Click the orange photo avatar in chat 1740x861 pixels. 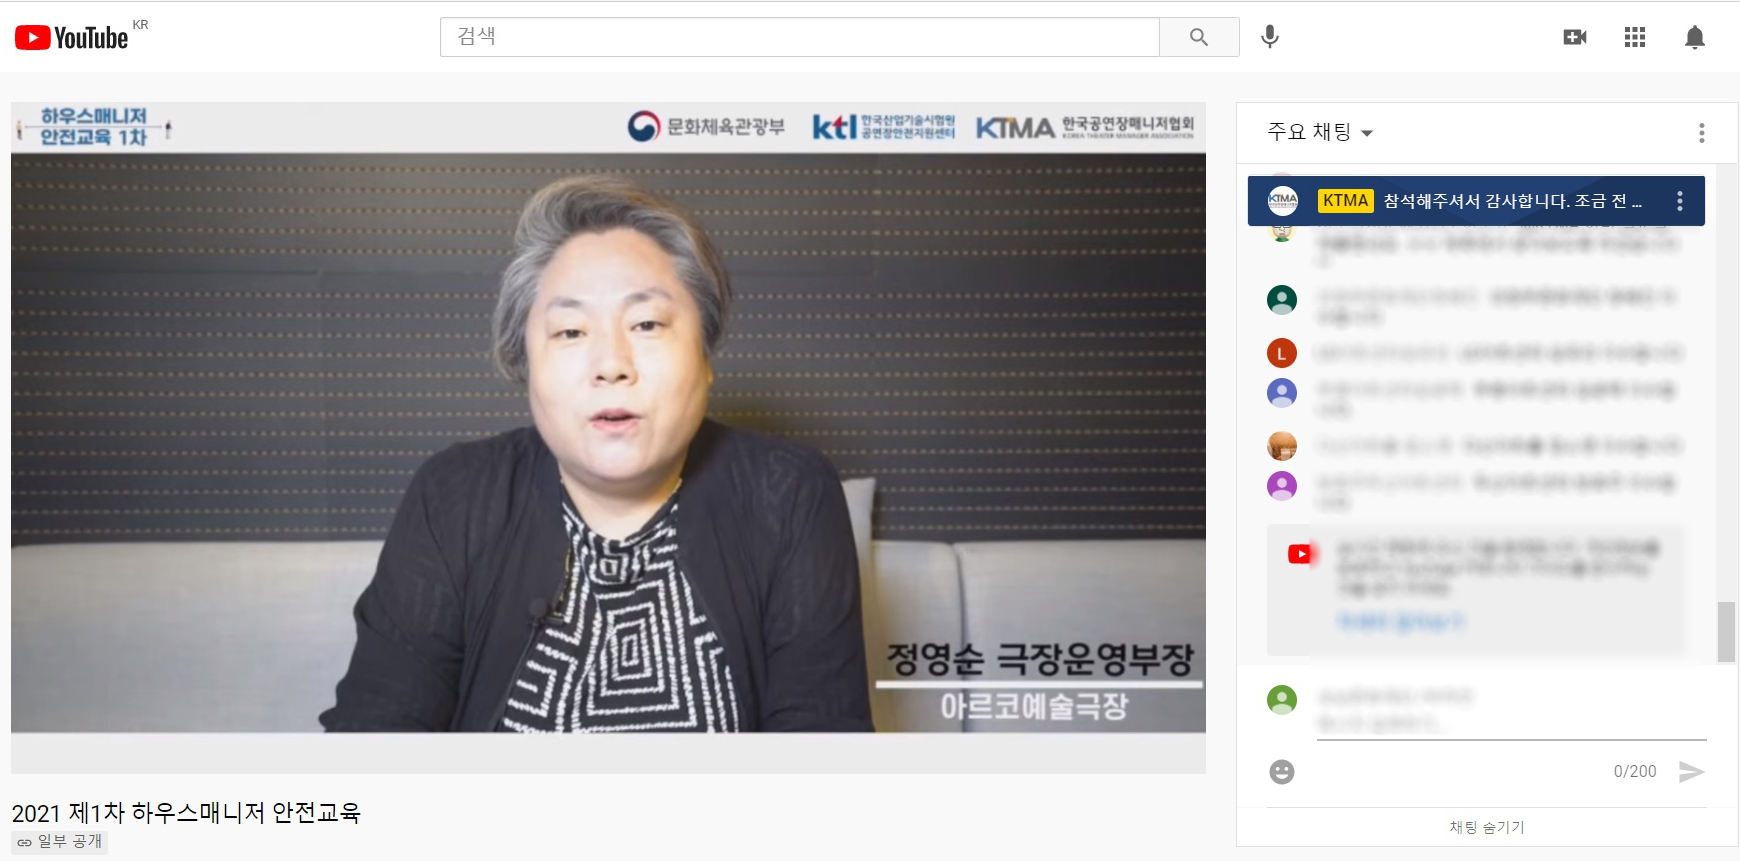(1282, 445)
